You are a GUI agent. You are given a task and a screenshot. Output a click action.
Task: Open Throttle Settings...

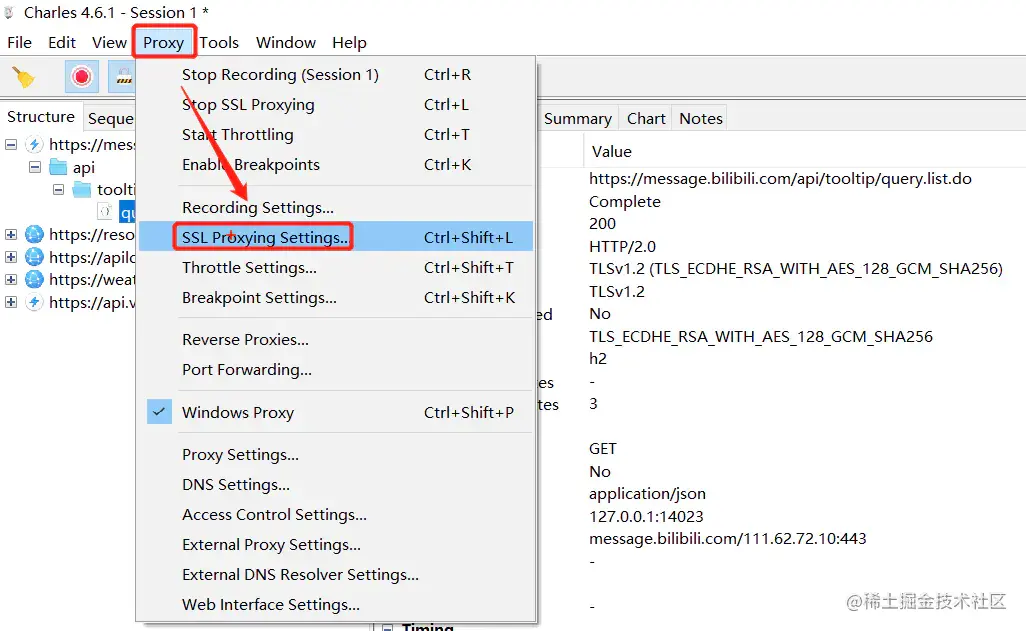tap(336, 267)
